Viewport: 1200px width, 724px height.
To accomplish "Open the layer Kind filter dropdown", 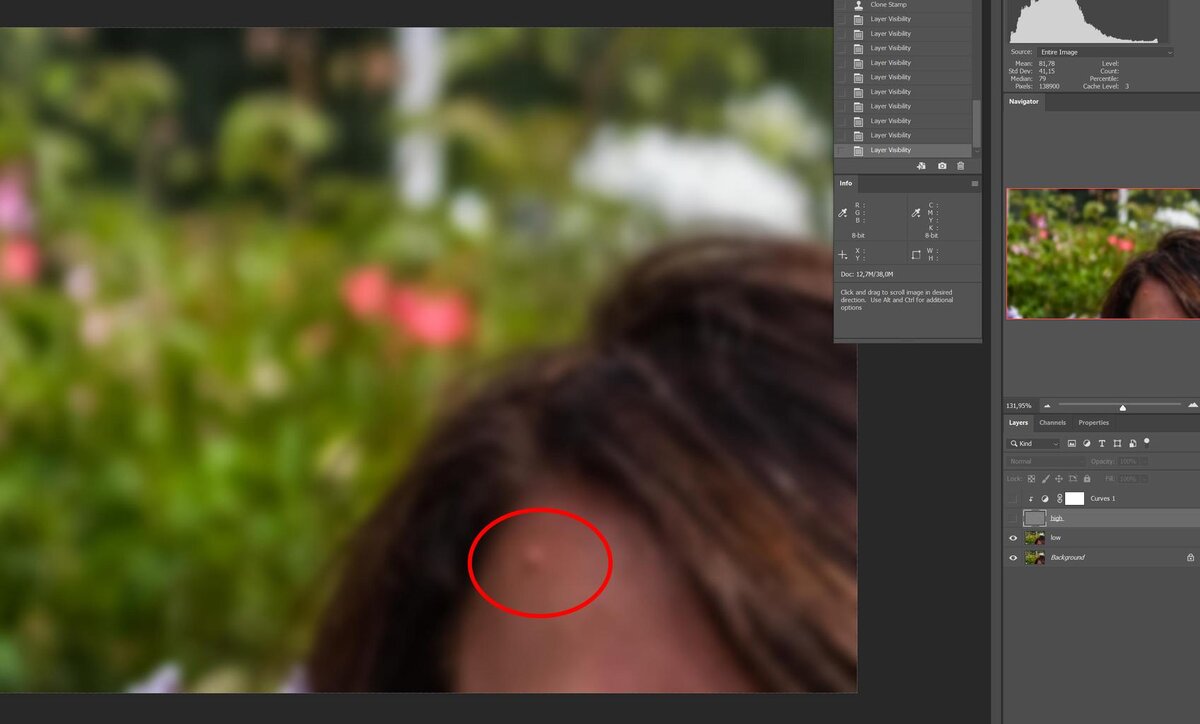I will click(1033, 443).
